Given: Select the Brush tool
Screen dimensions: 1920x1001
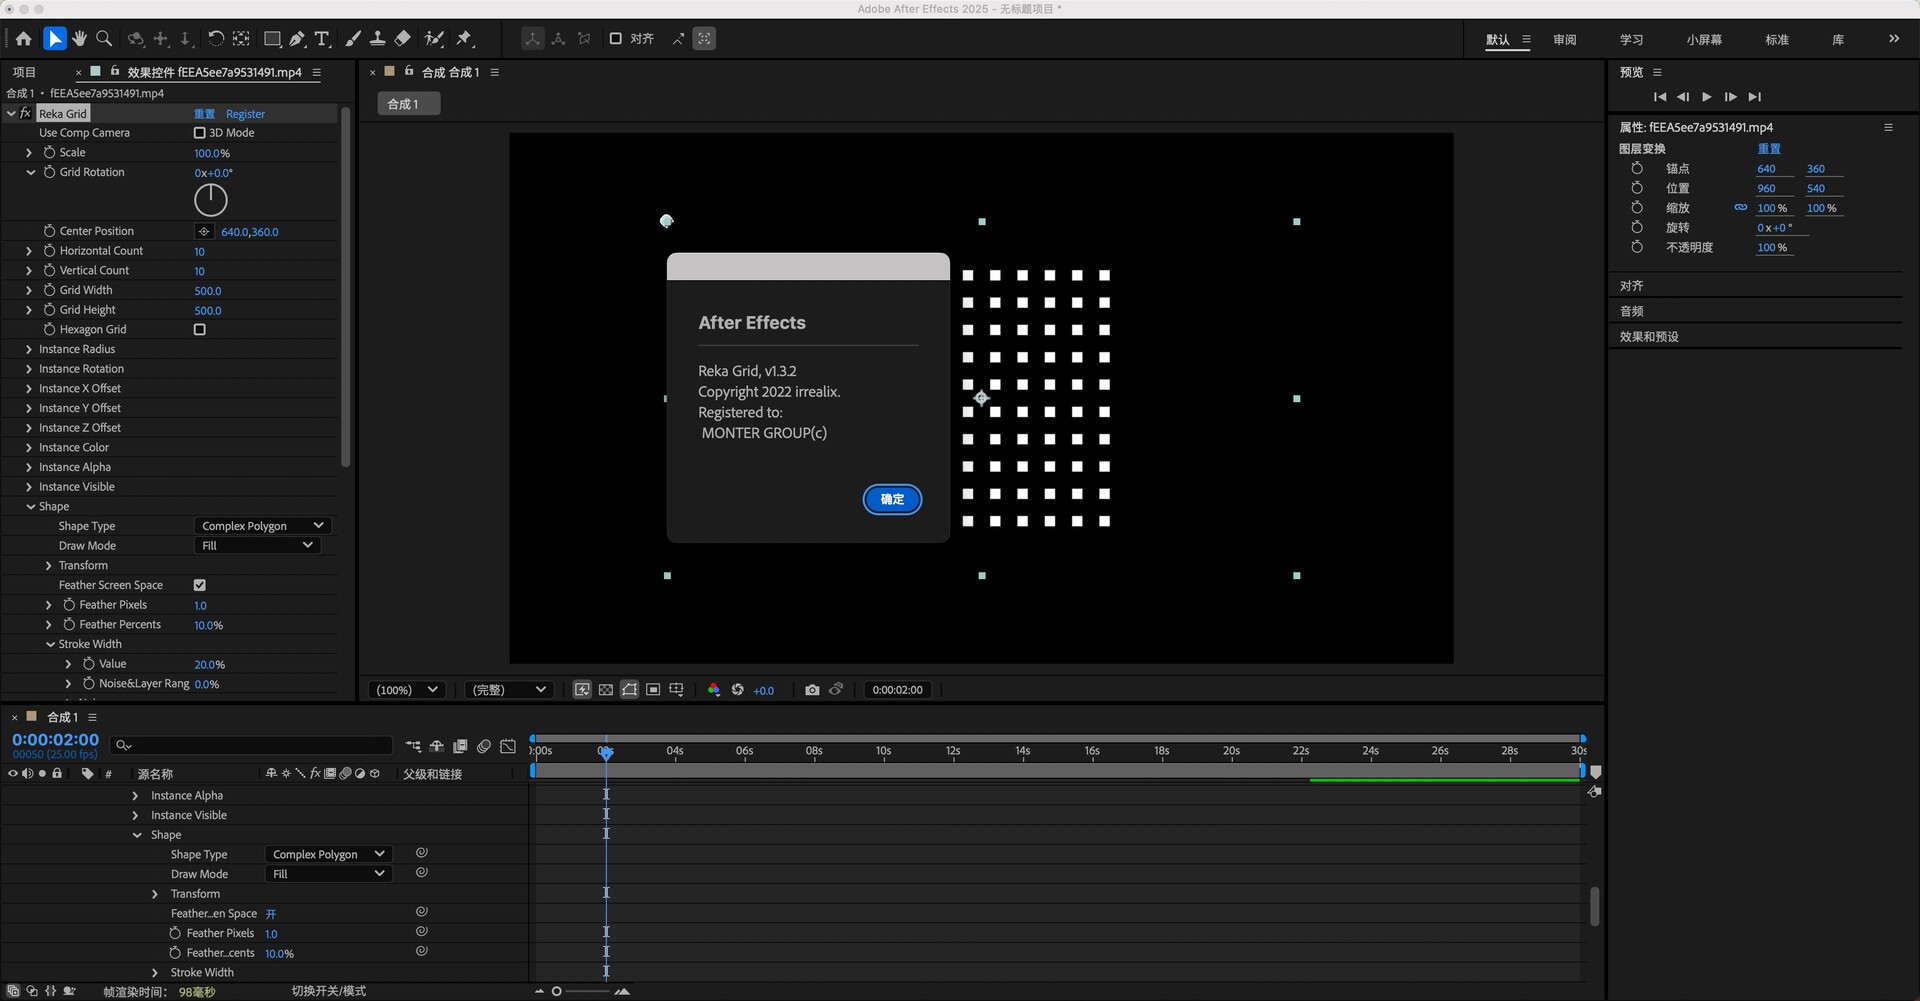Looking at the screenshot, I should pos(353,39).
